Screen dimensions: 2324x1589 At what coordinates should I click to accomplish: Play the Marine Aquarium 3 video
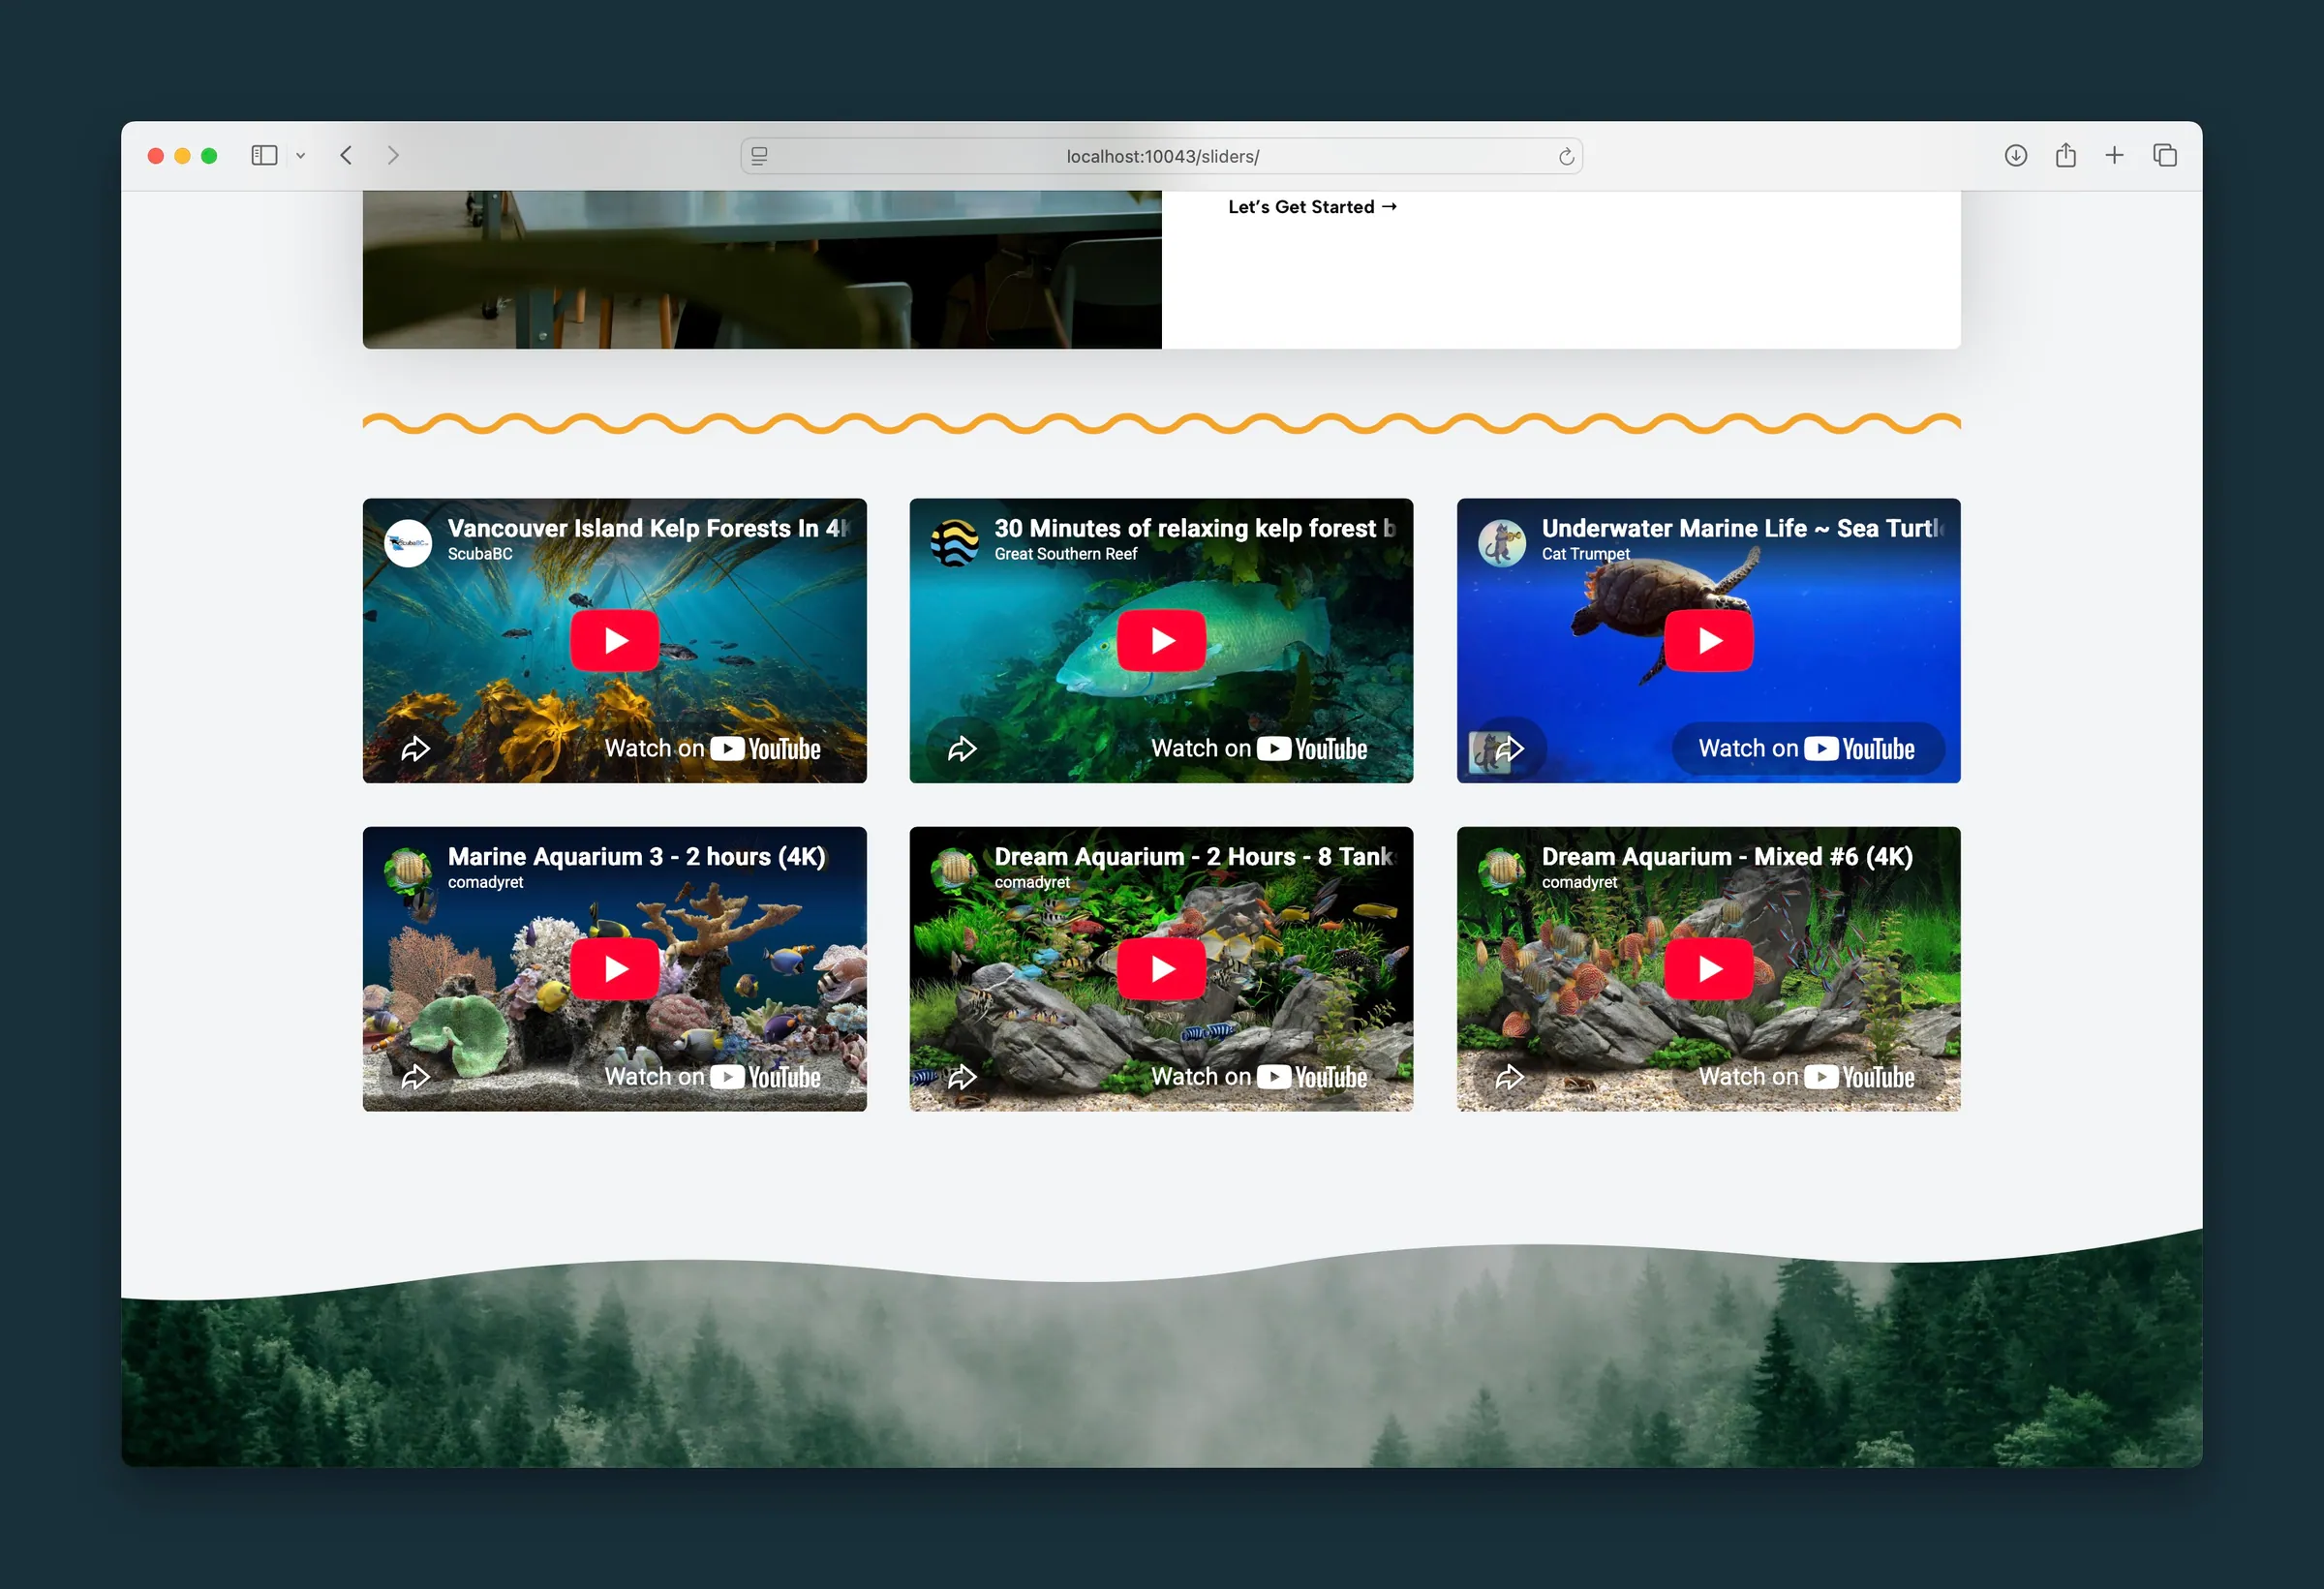coord(614,968)
